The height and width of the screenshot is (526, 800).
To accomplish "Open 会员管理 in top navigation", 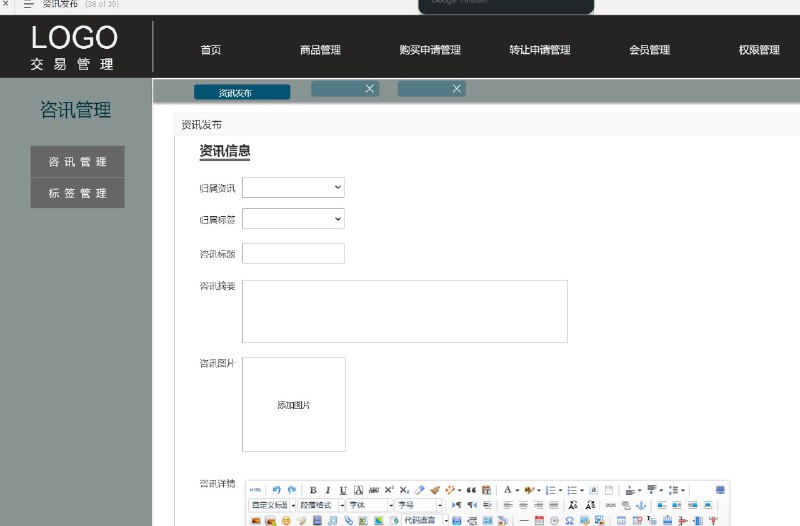I will click(649, 50).
